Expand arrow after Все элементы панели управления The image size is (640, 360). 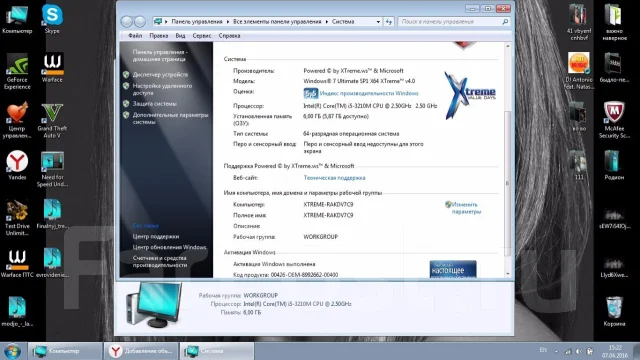327,22
